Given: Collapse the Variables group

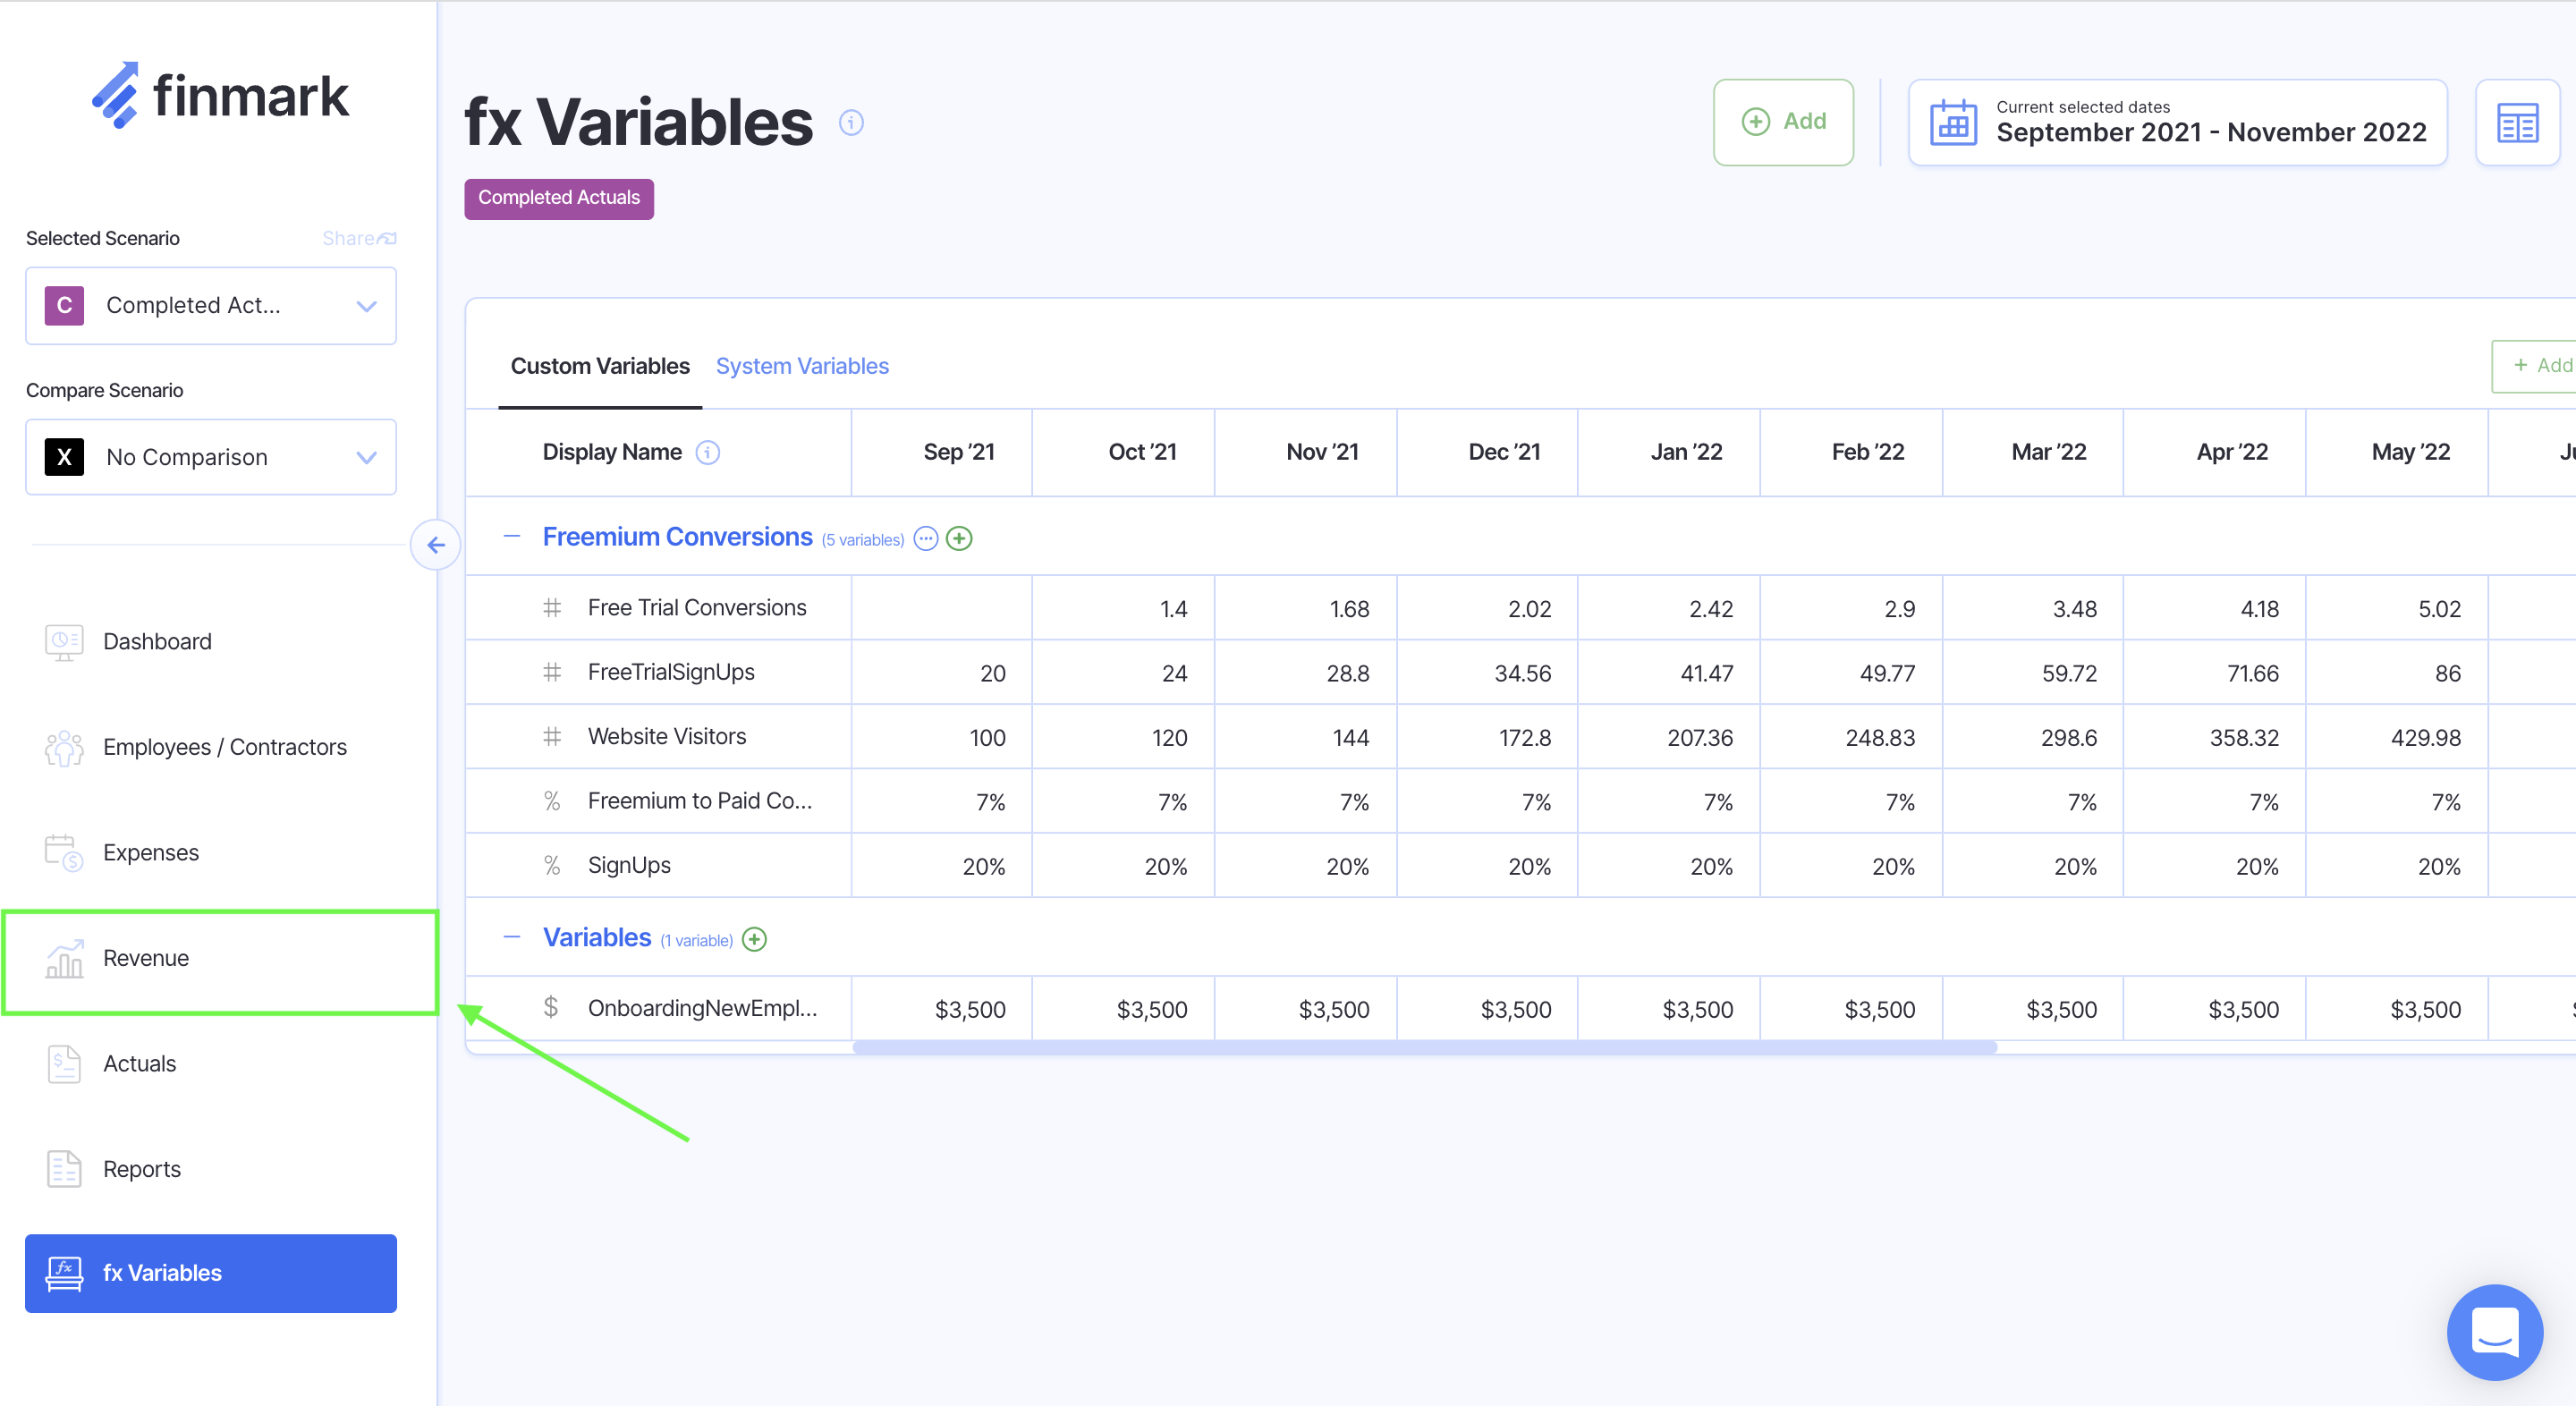Looking at the screenshot, I should pos(512,937).
